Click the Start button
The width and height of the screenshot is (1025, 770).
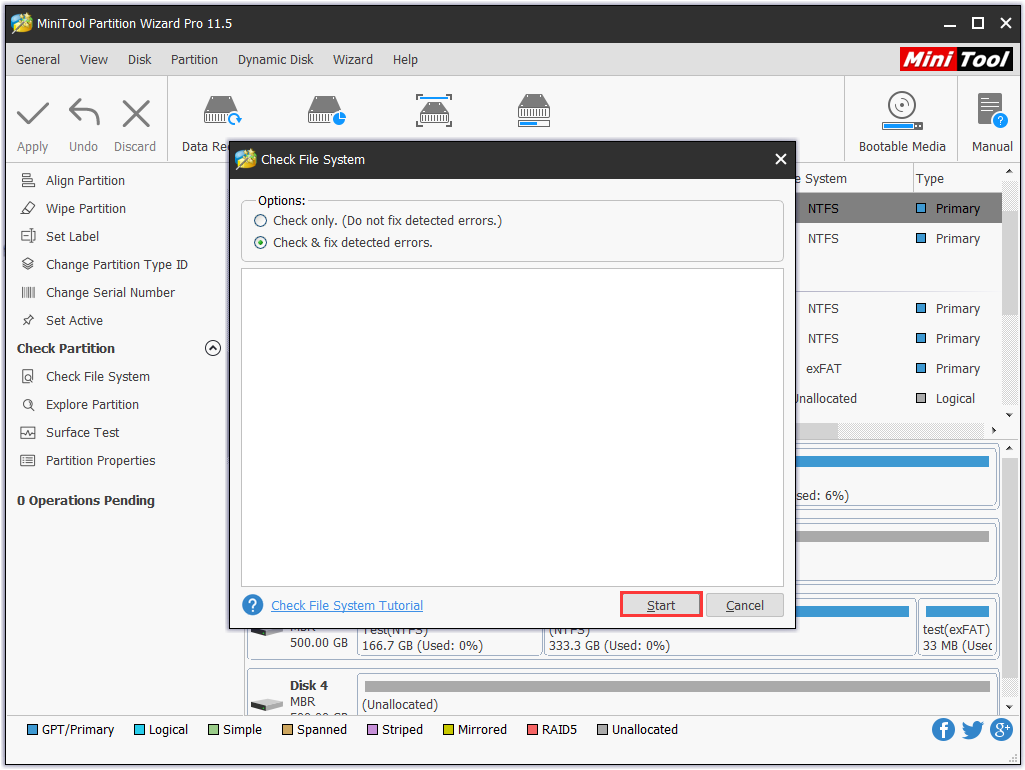(661, 605)
